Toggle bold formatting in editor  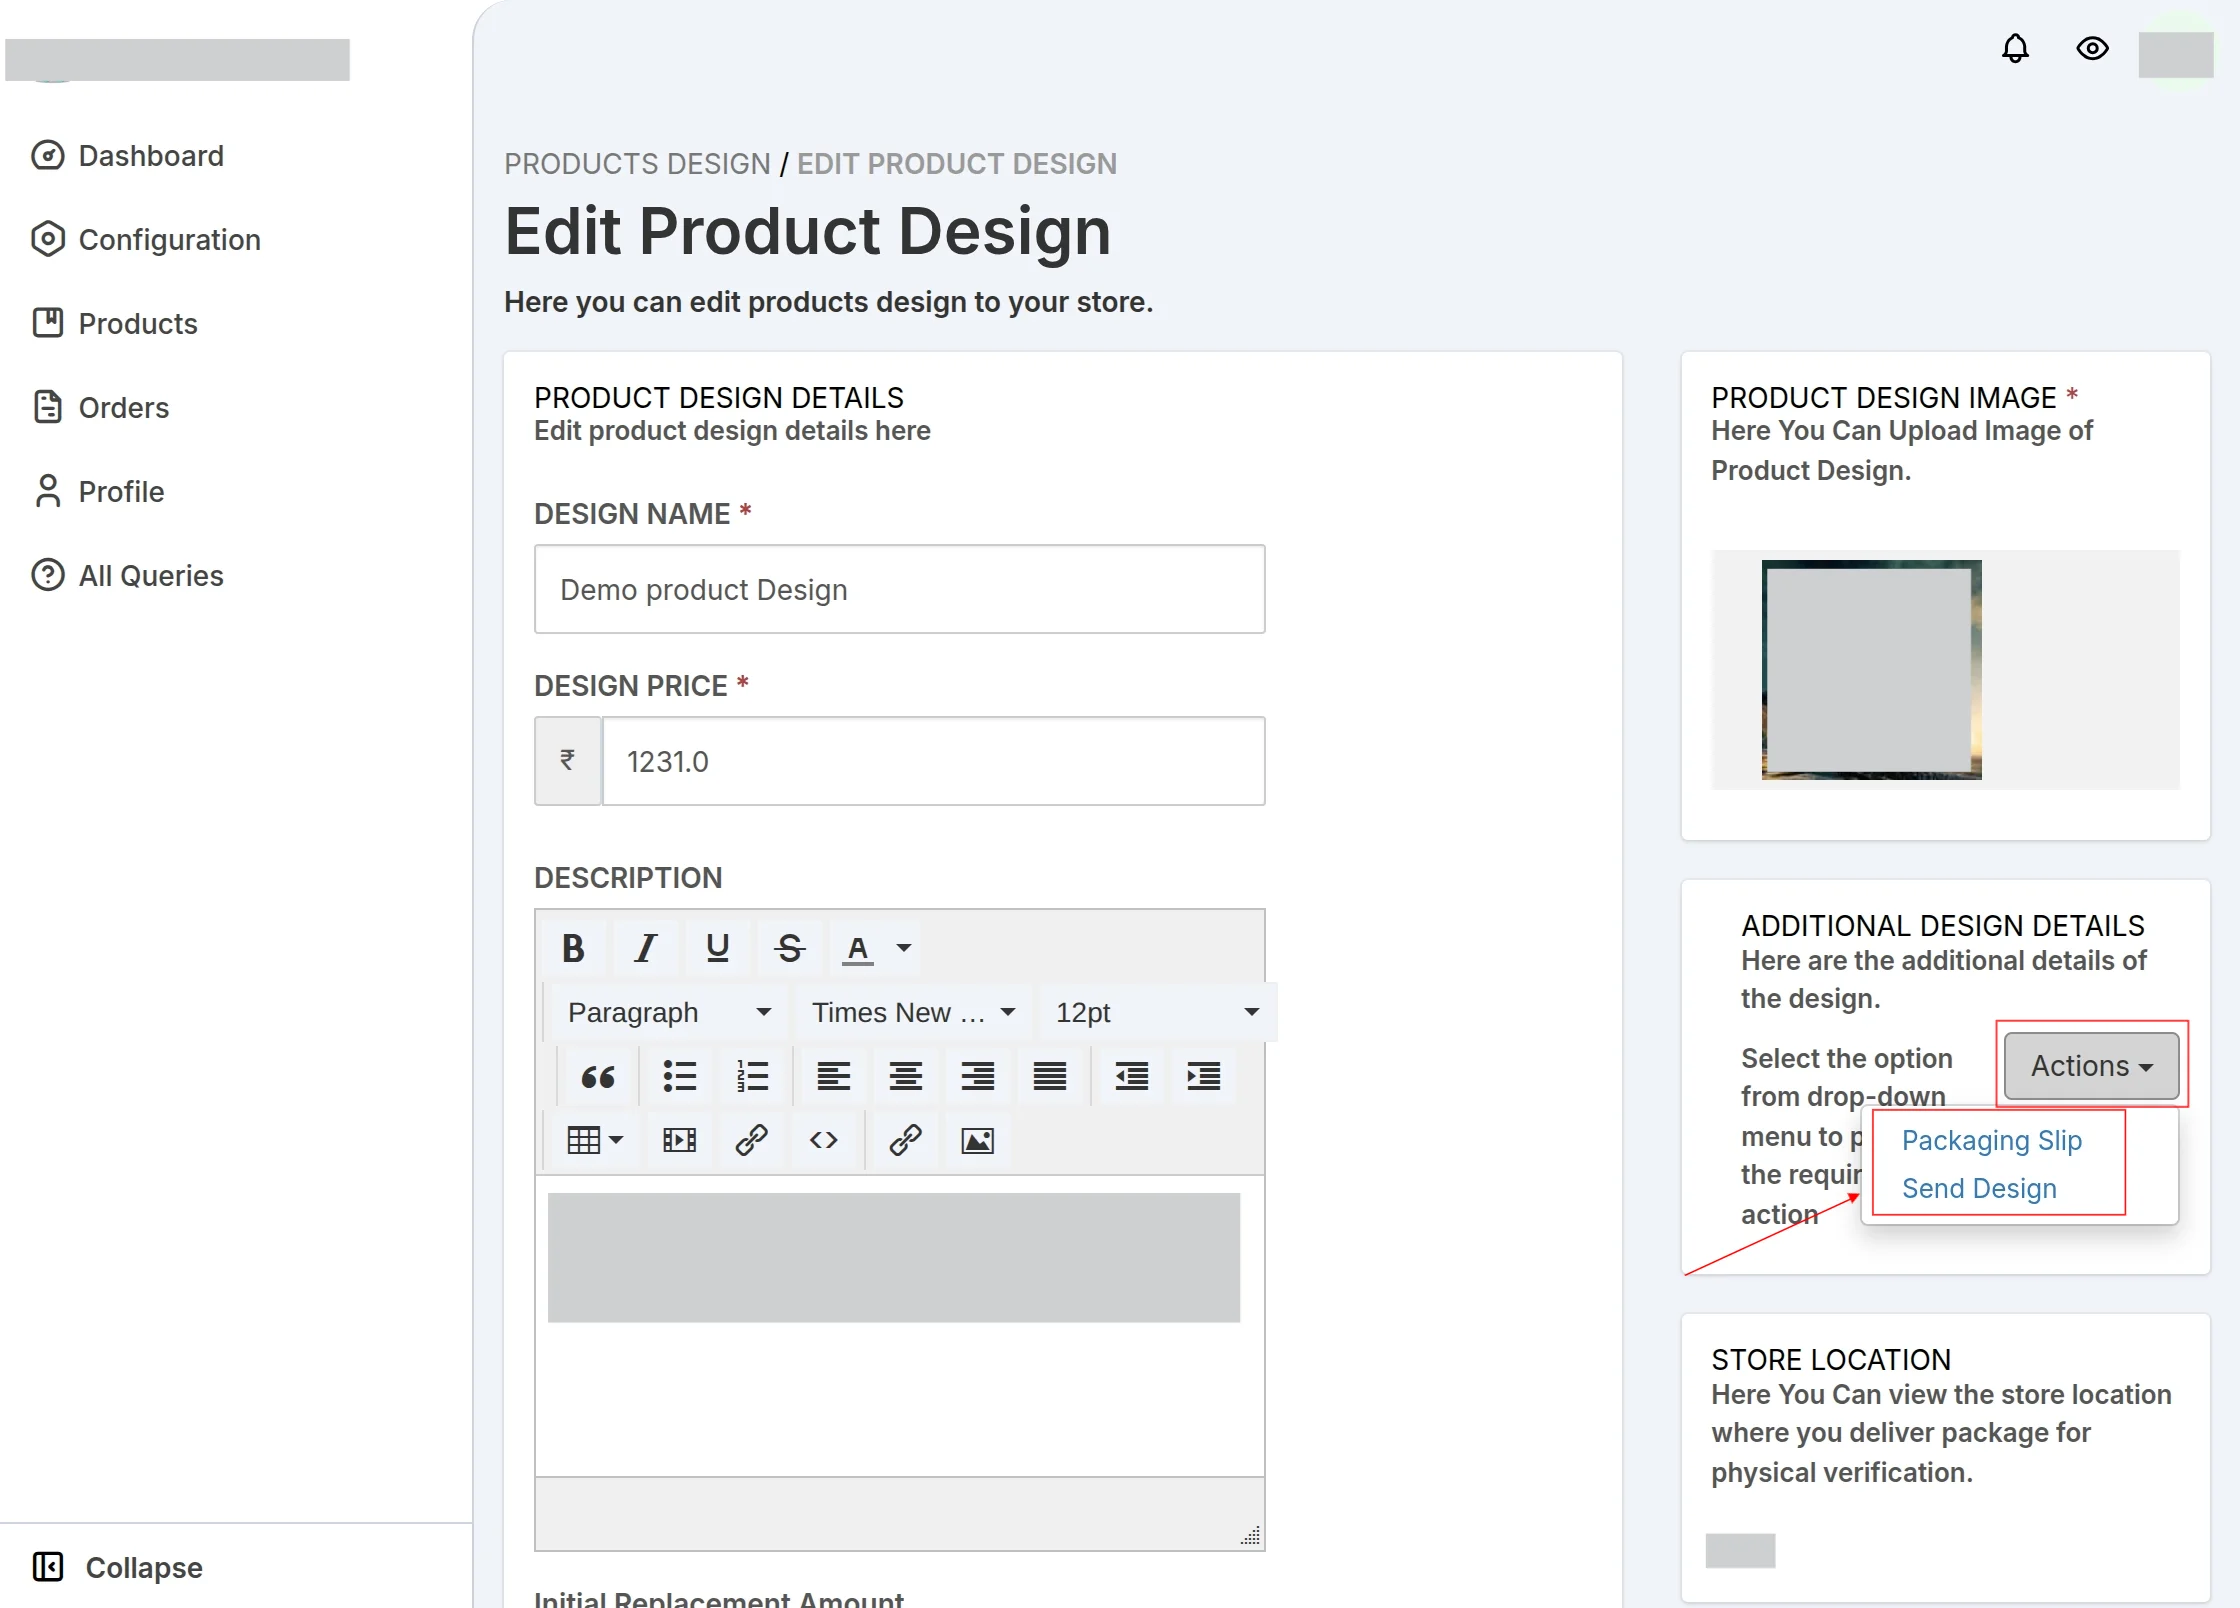pyautogui.click(x=573, y=948)
